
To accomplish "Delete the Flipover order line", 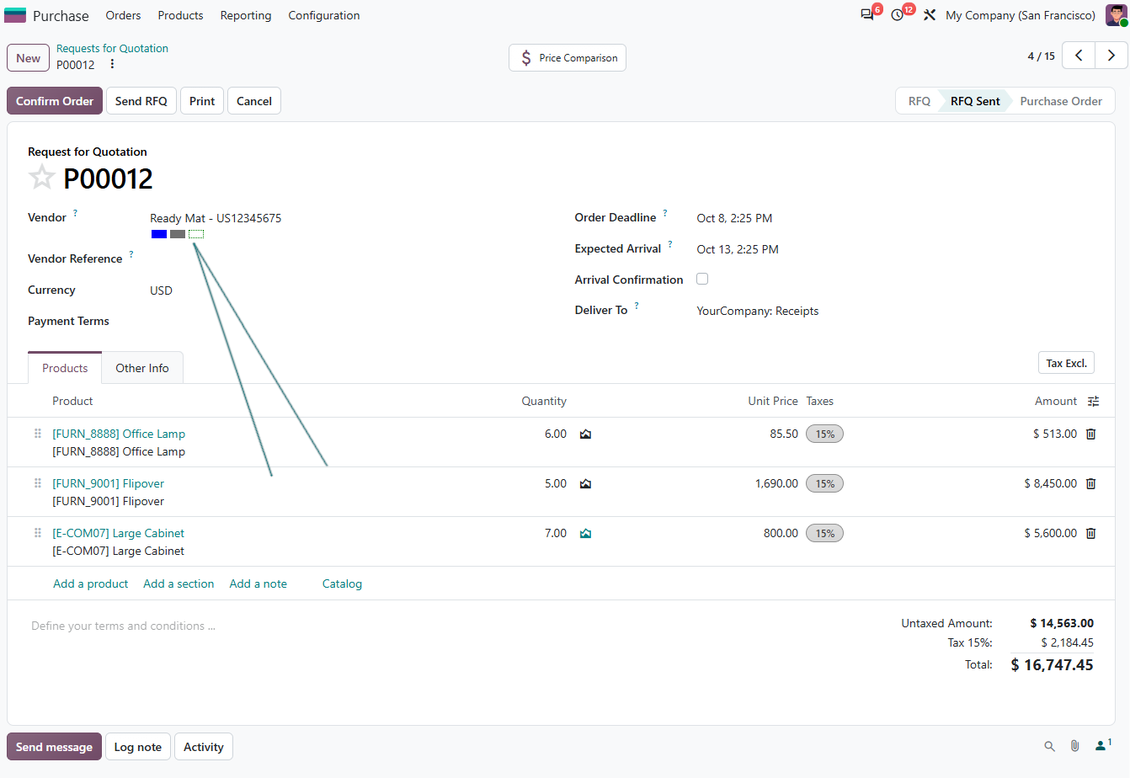I will 1091,483.
